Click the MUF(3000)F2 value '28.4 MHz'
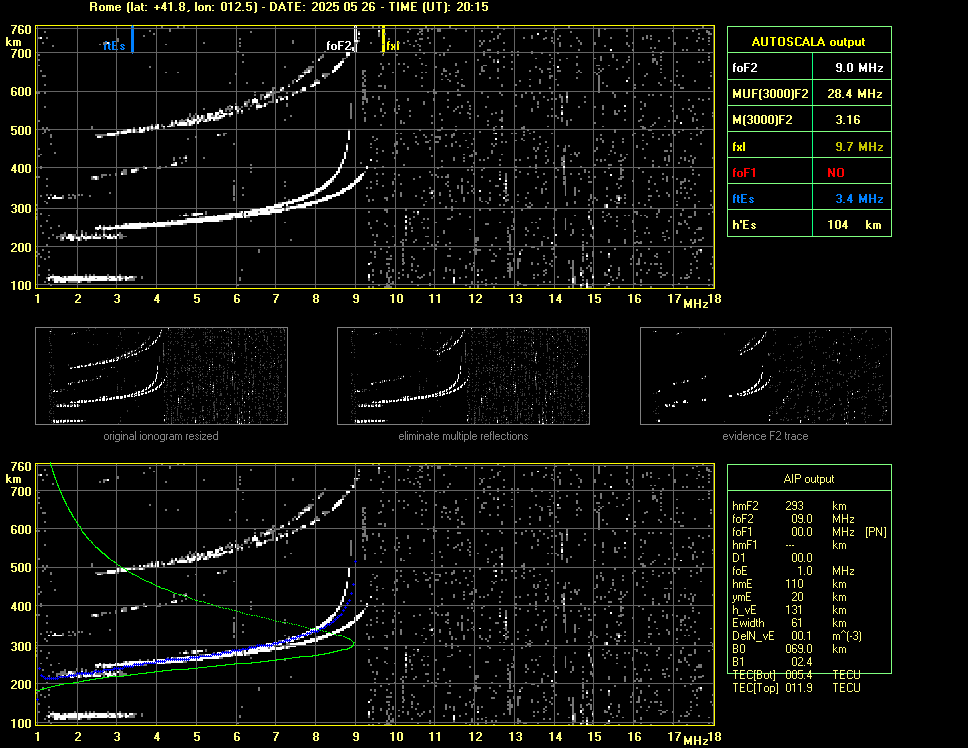Screen dimensions: 968x748 (854, 94)
